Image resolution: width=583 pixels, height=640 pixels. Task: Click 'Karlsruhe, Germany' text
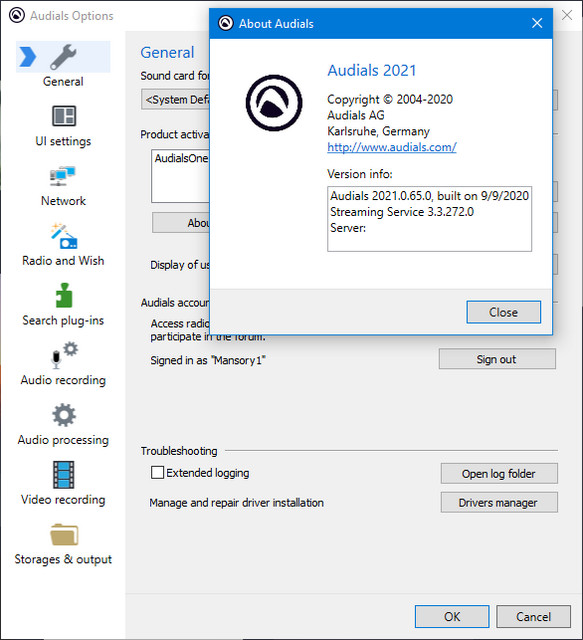(378, 131)
